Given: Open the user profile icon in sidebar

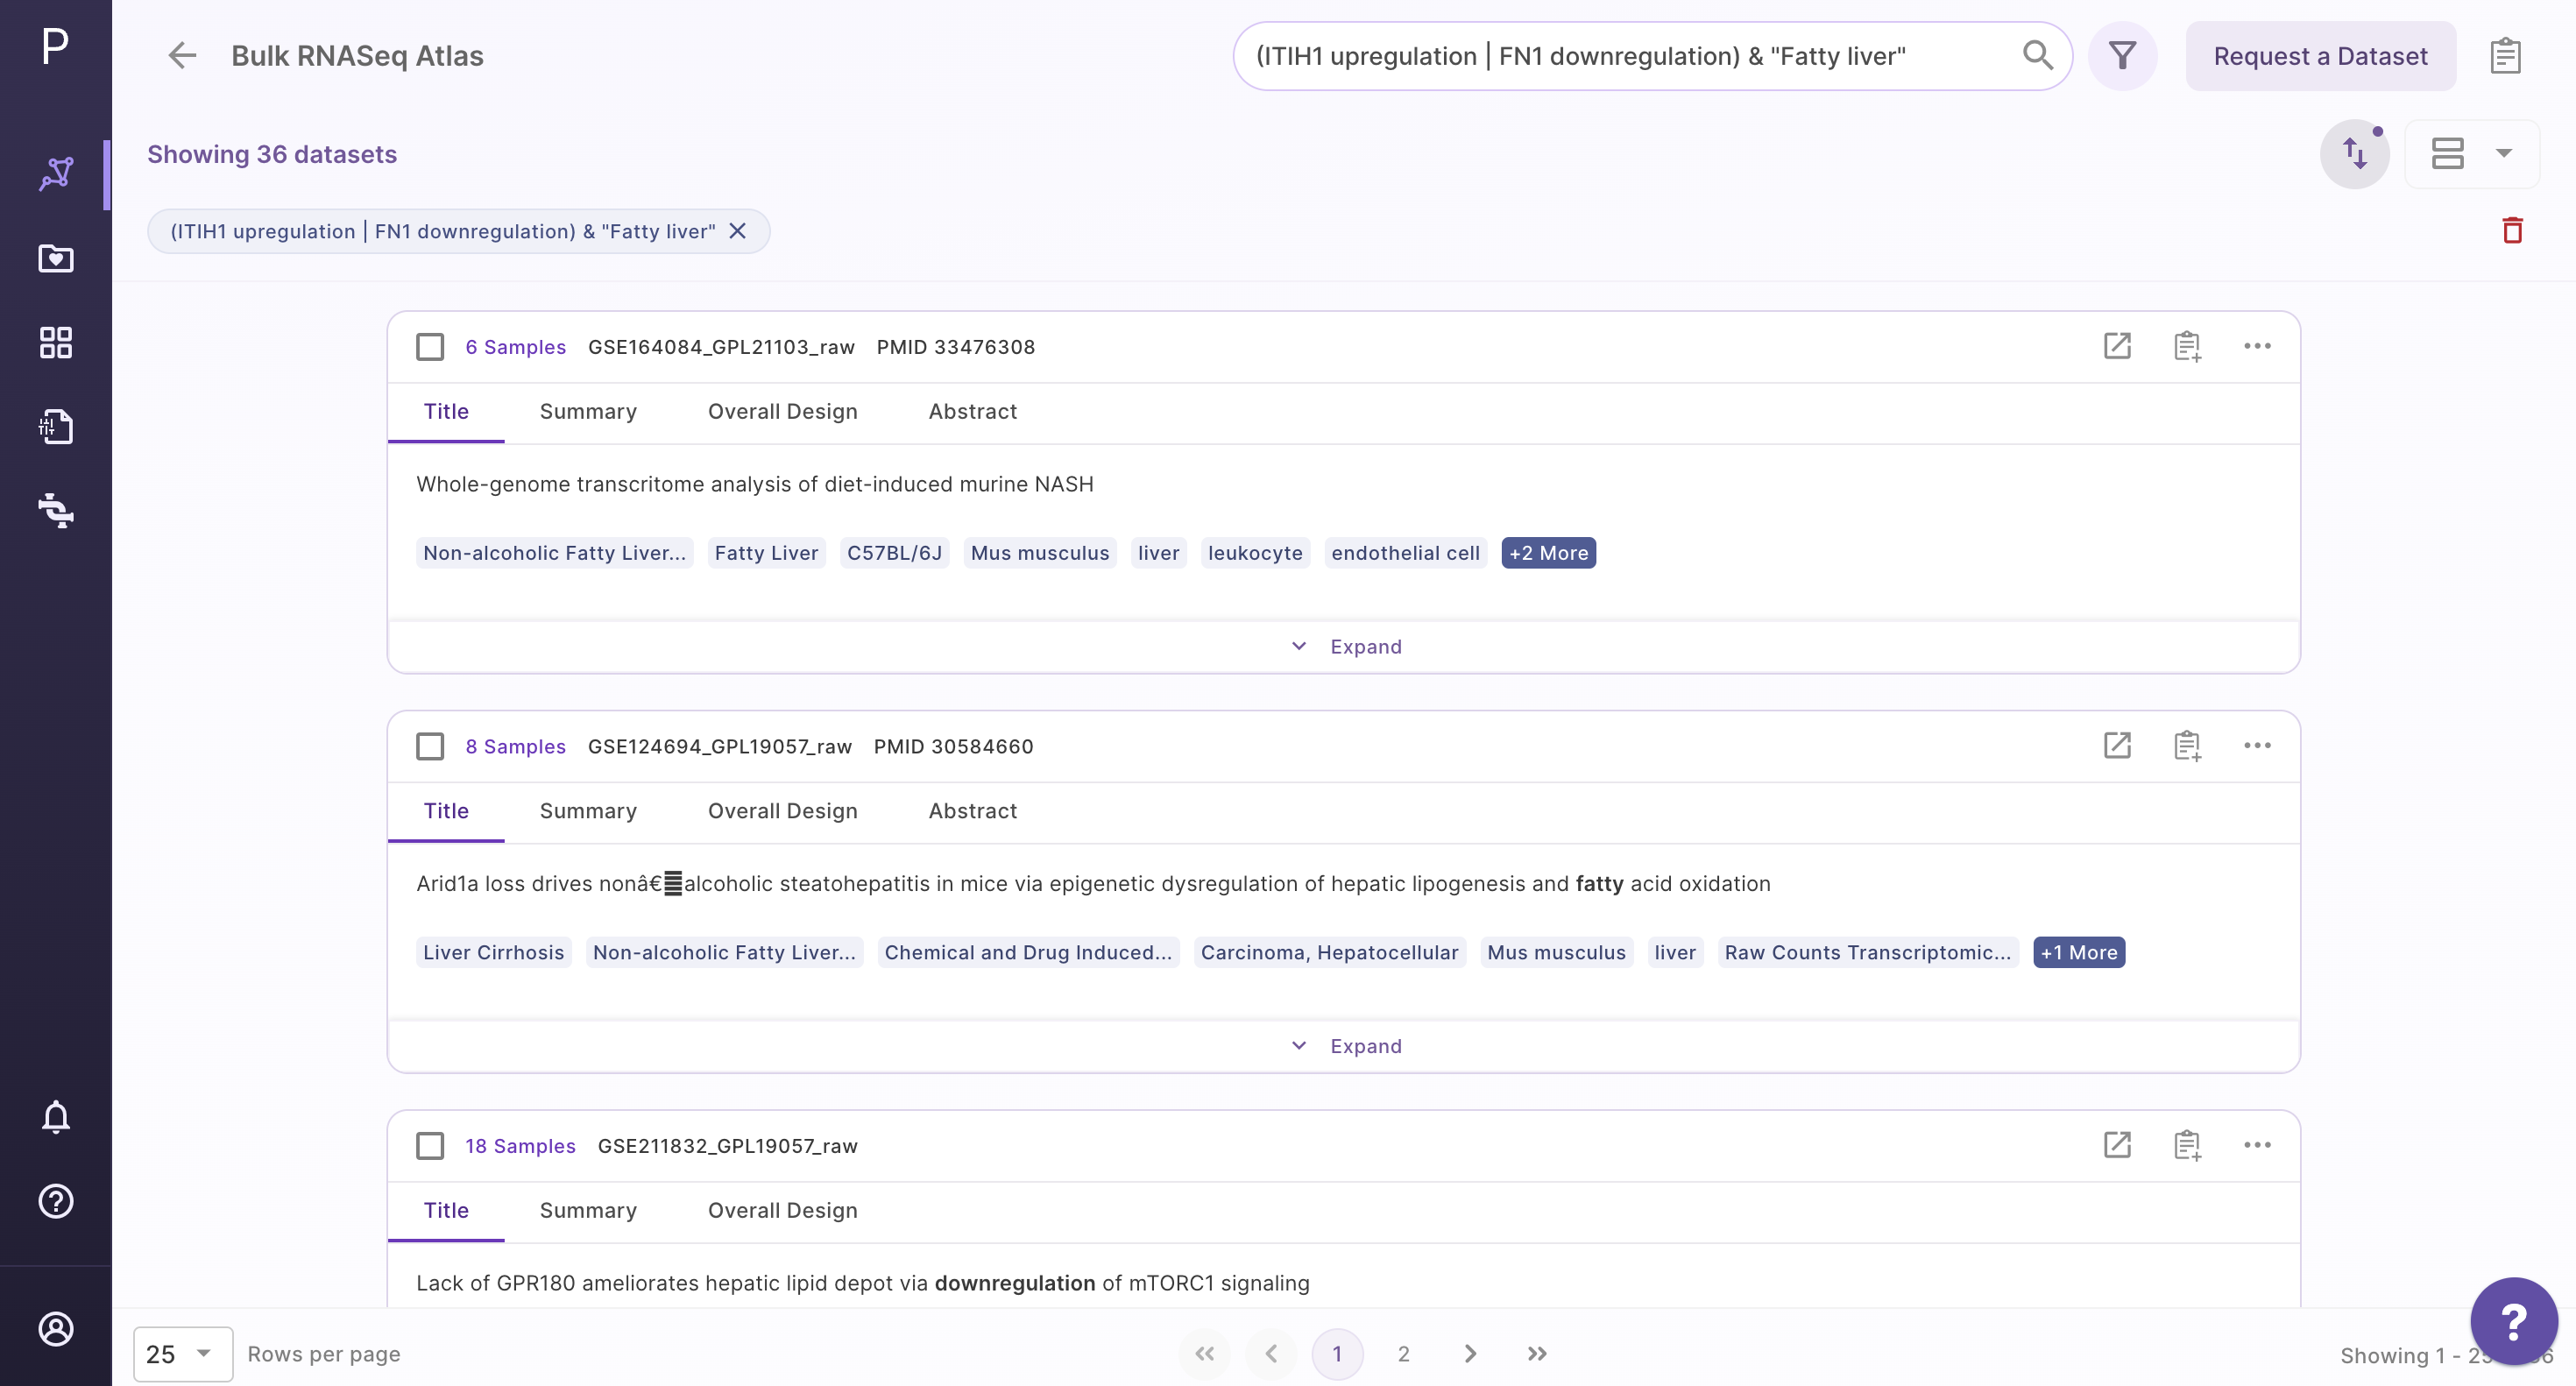Looking at the screenshot, I should (56, 1329).
